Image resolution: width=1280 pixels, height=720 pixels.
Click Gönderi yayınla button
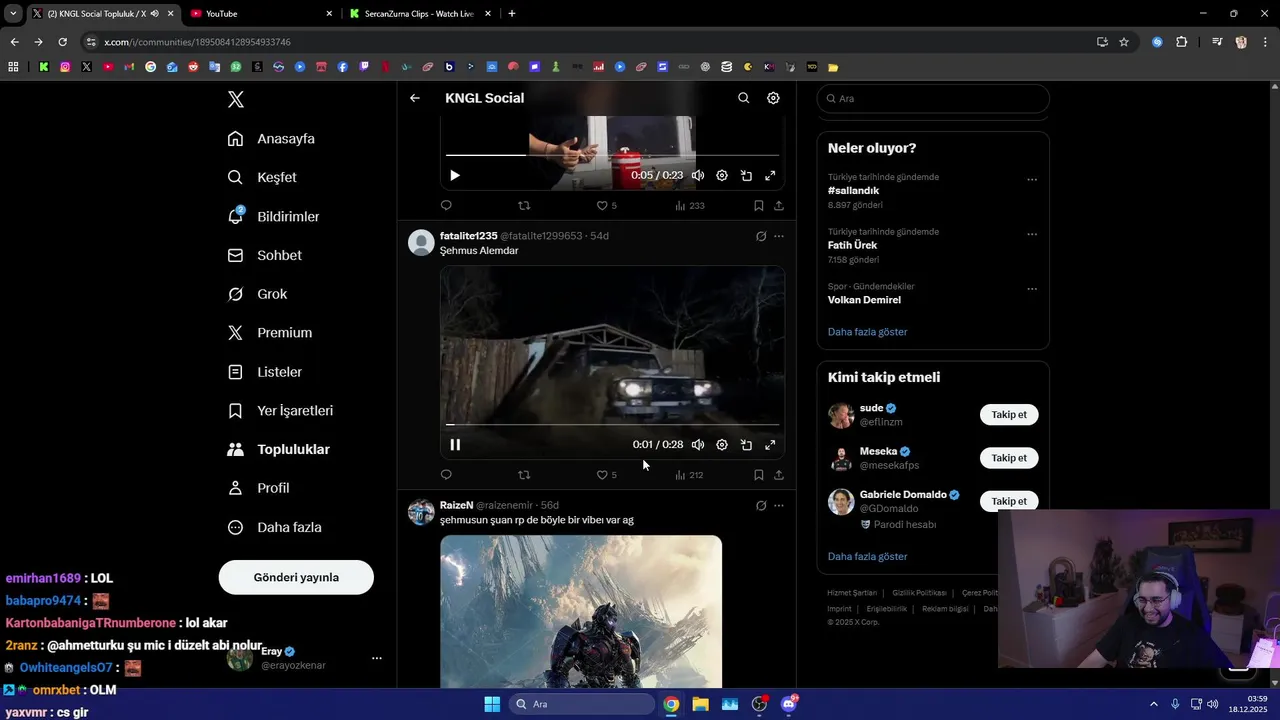point(296,577)
